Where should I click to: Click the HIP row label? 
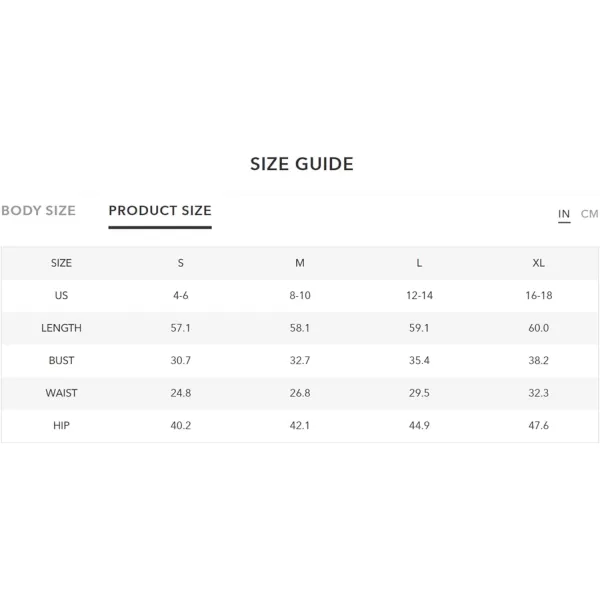(x=61, y=426)
